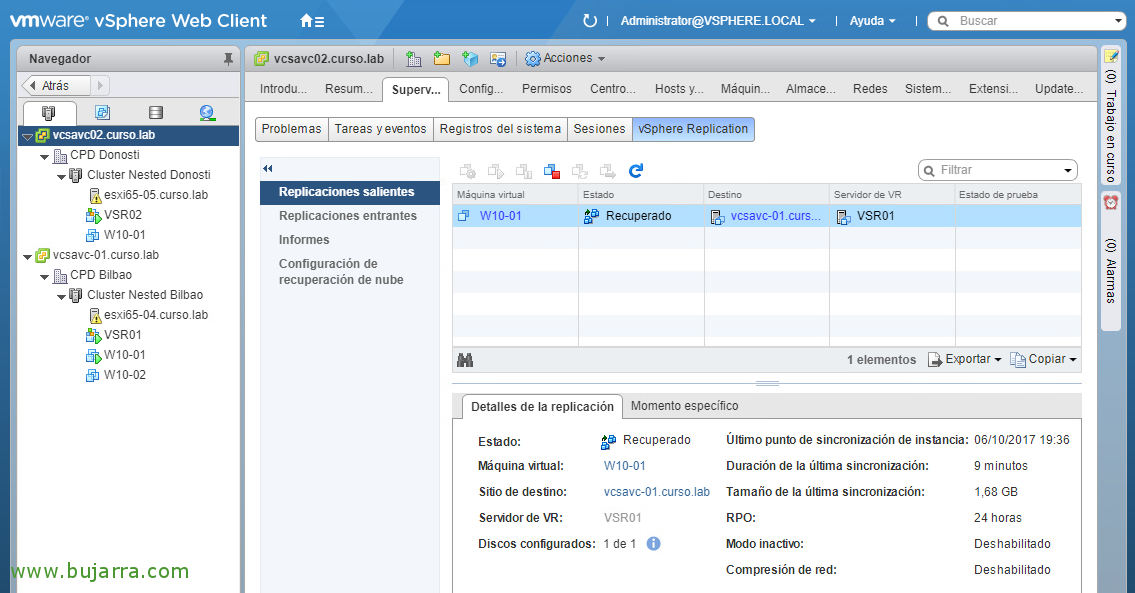Switch to Momento específico tab
1135x593 pixels.
coord(684,405)
